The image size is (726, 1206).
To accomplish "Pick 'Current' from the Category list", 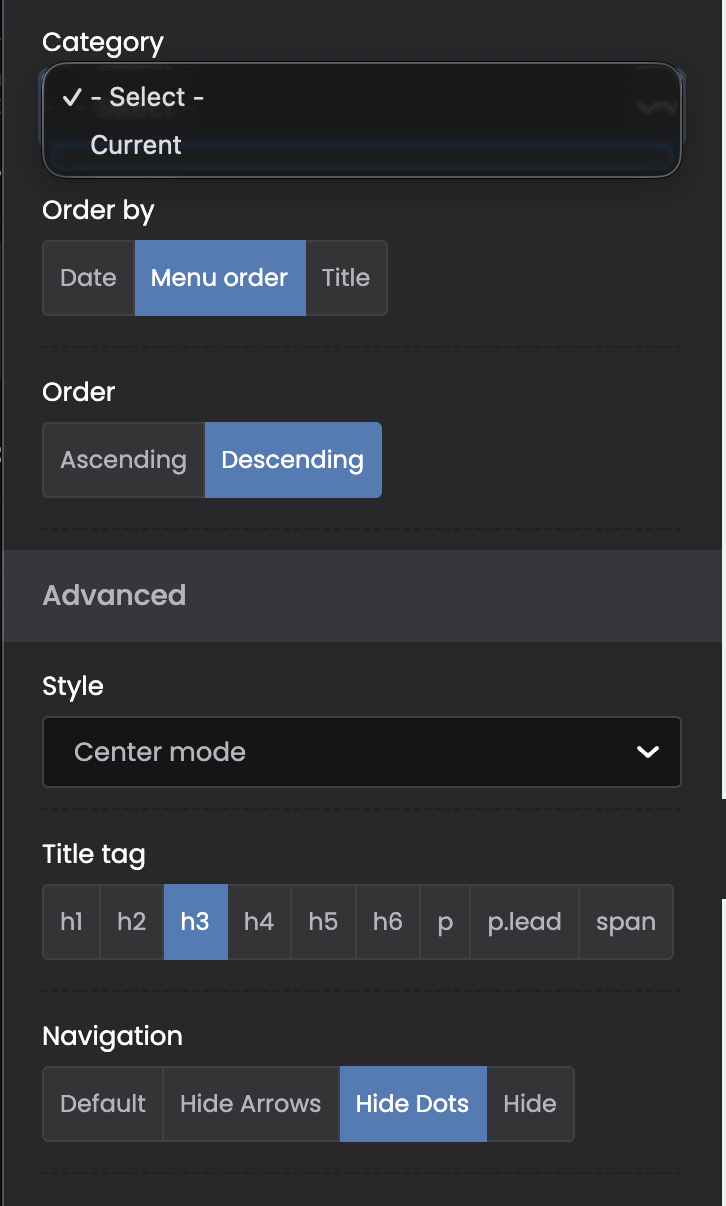I will pyautogui.click(x=136, y=145).
